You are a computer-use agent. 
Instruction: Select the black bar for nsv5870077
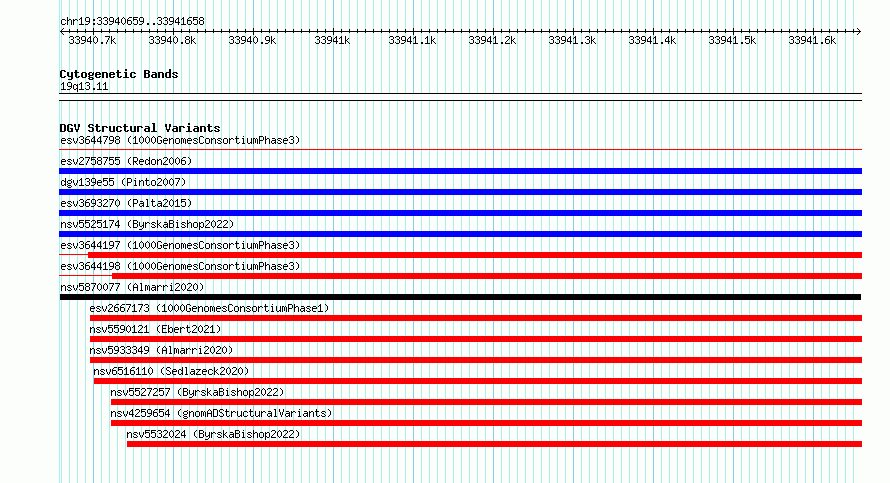click(x=460, y=297)
